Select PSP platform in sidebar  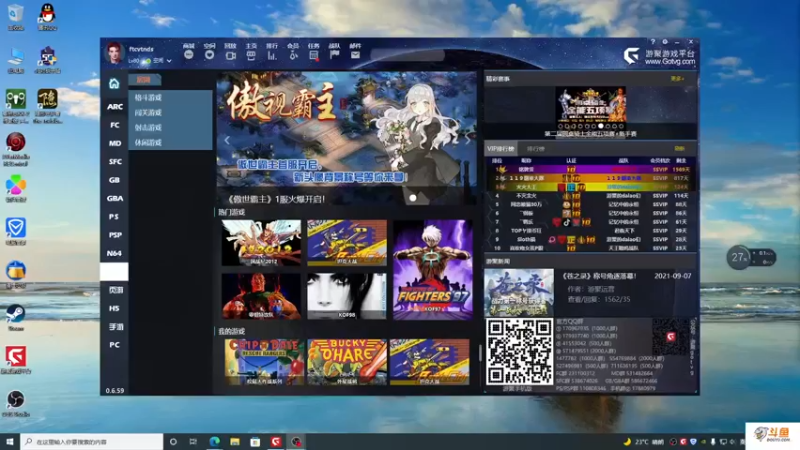(x=115, y=235)
